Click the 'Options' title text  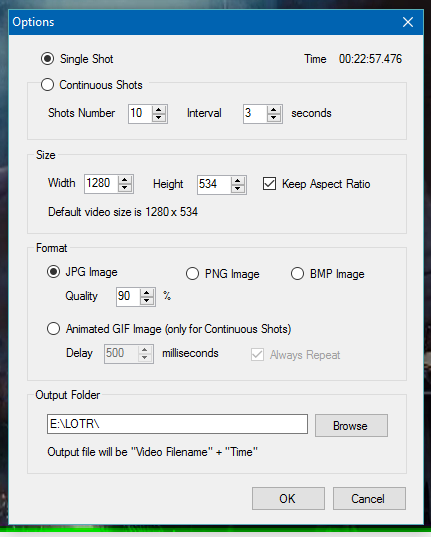point(33,22)
